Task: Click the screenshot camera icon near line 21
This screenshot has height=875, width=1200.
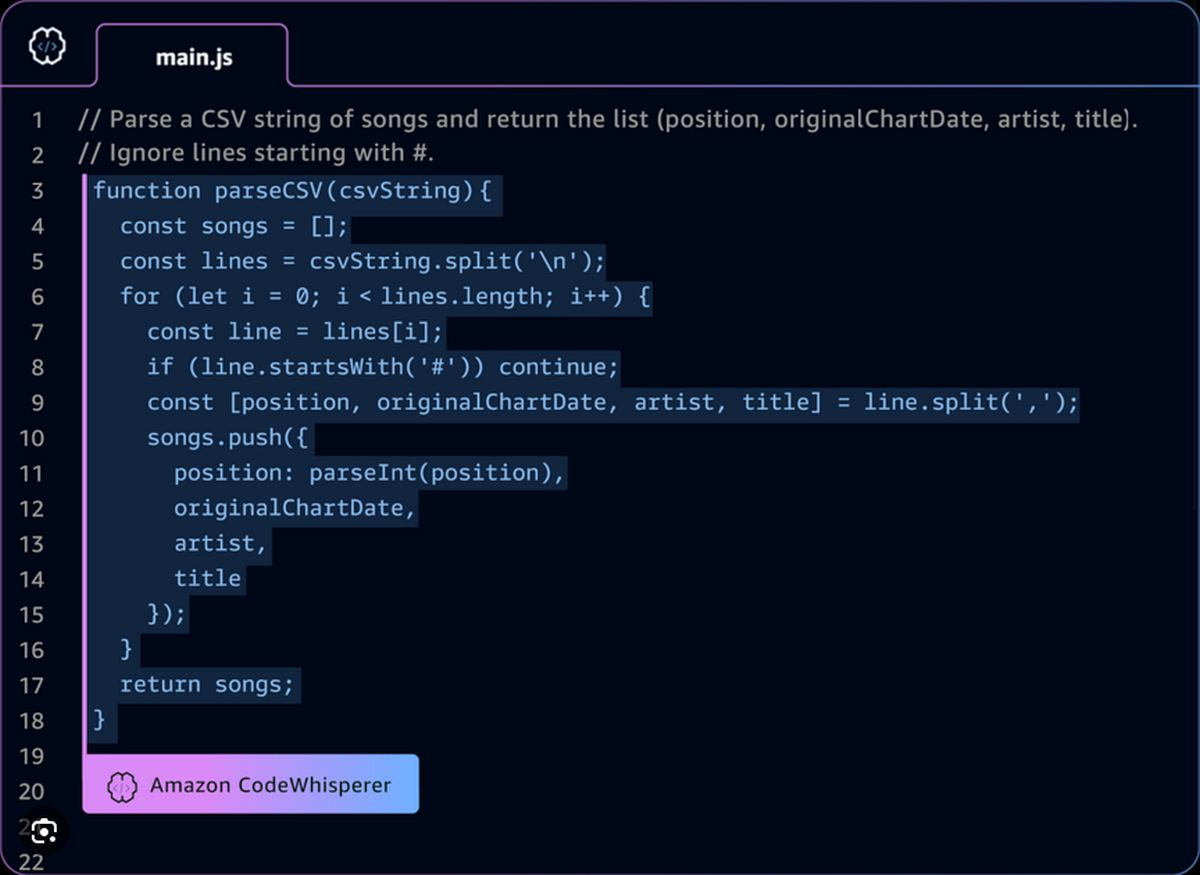Action: (43, 831)
